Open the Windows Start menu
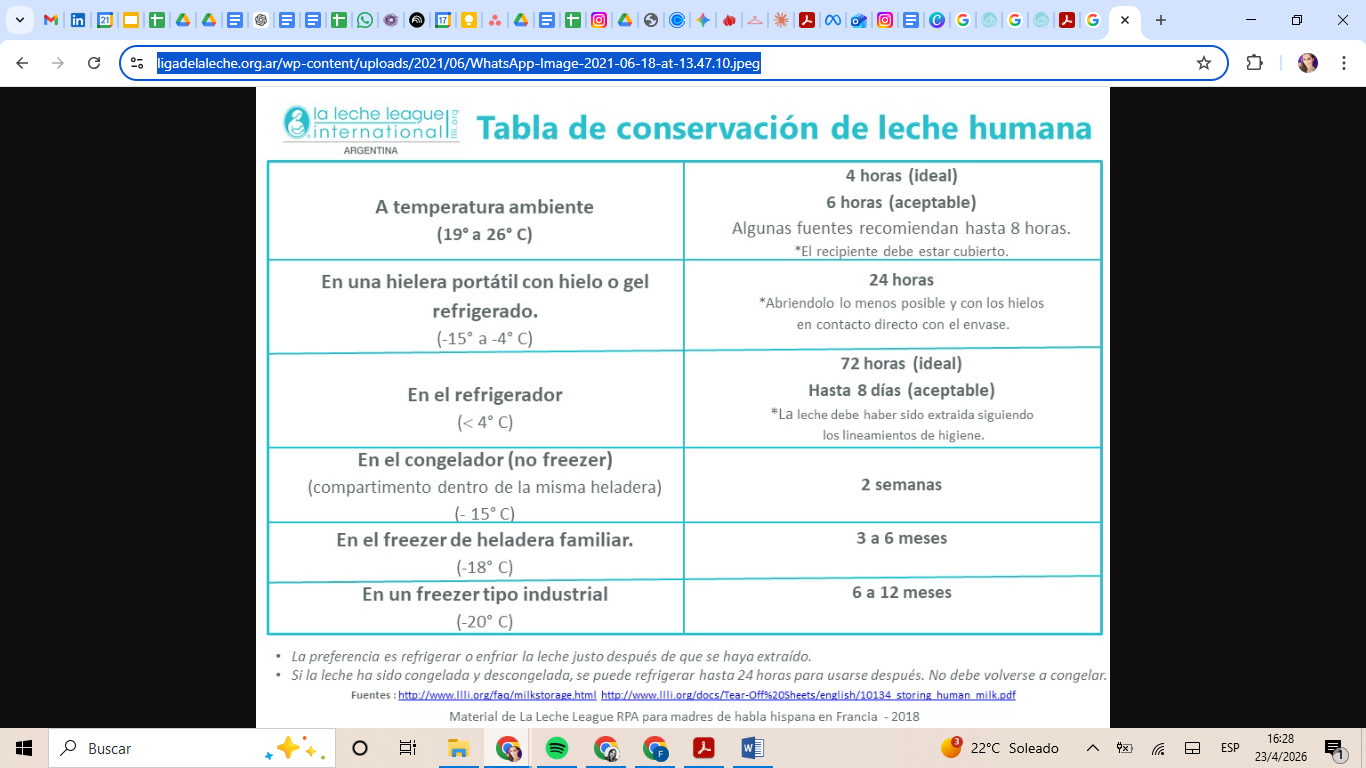 (x=24, y=748)
